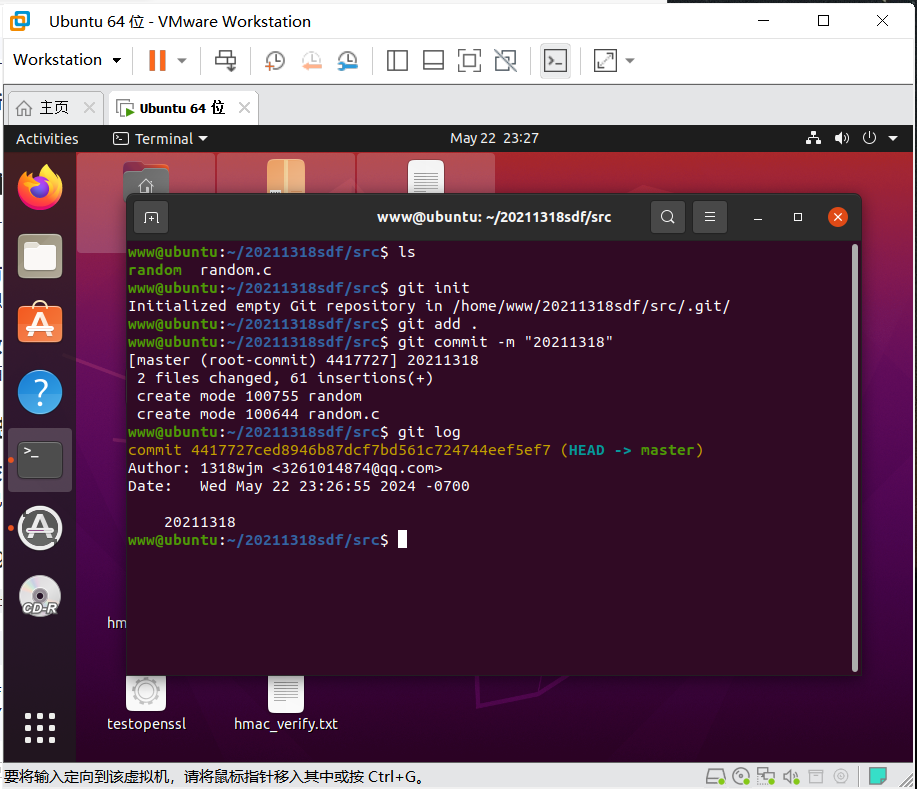Toggle the library sidebar panel view
The width and height of the screenshot is (917, 789).
click(397, 60)
